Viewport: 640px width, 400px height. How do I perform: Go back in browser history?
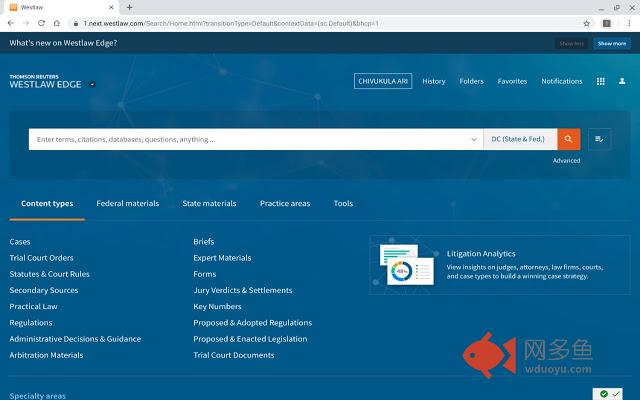(x=11, y=23)
